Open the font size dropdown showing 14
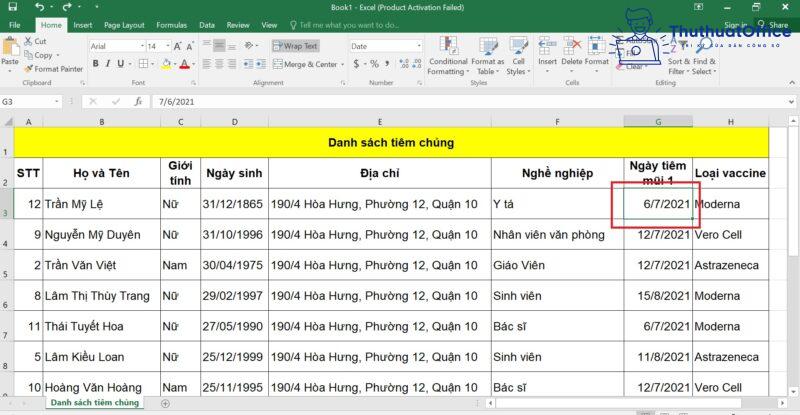Image resolution: width=800 pixels, height=415 pixels. 168,46
